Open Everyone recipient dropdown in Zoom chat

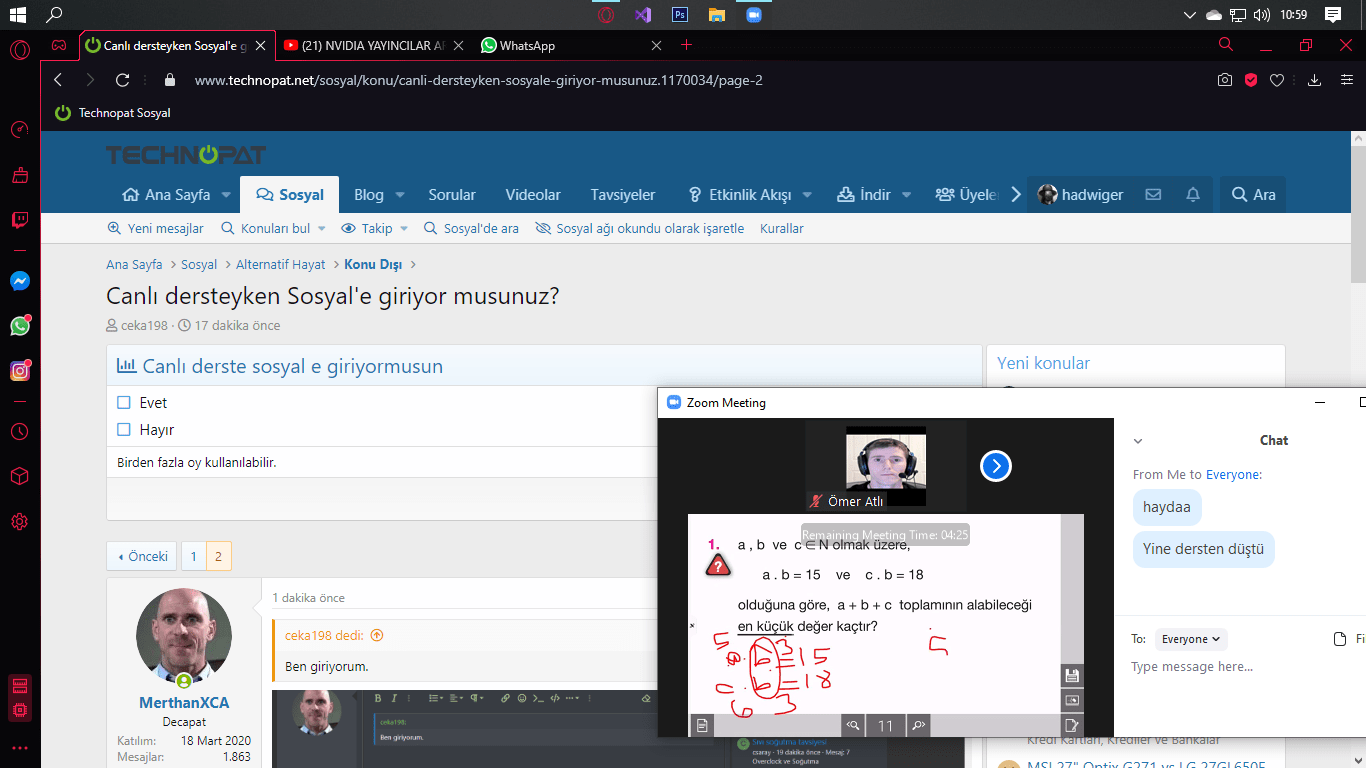[x=1191, y=639]
